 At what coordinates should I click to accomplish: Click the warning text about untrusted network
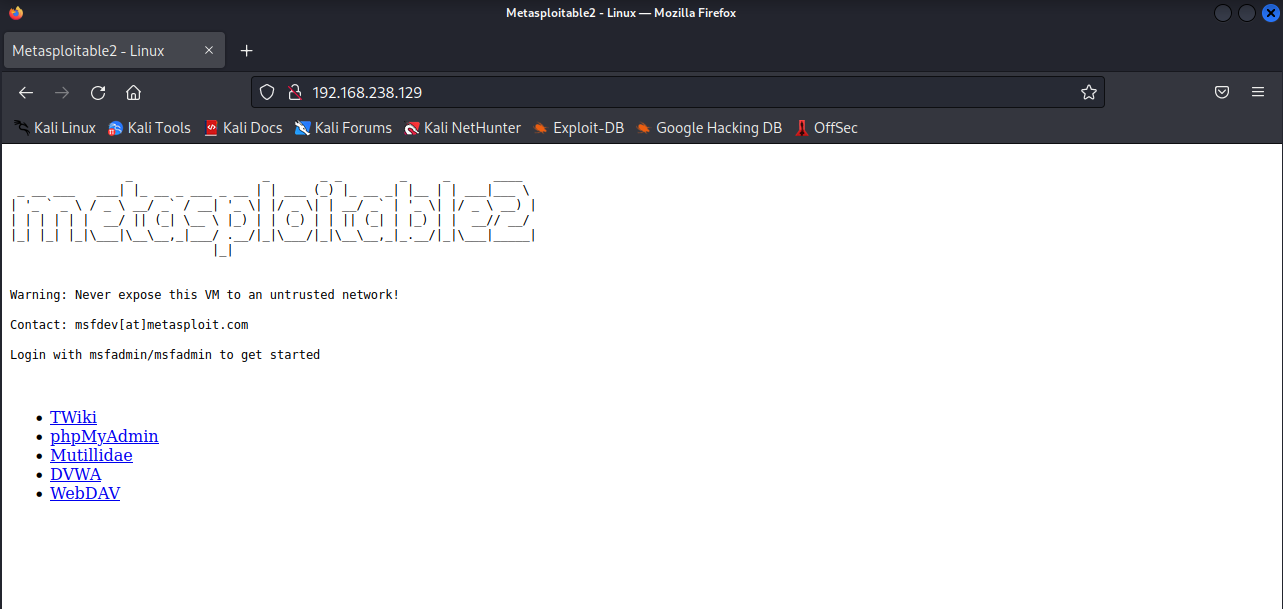click(204, 295)
